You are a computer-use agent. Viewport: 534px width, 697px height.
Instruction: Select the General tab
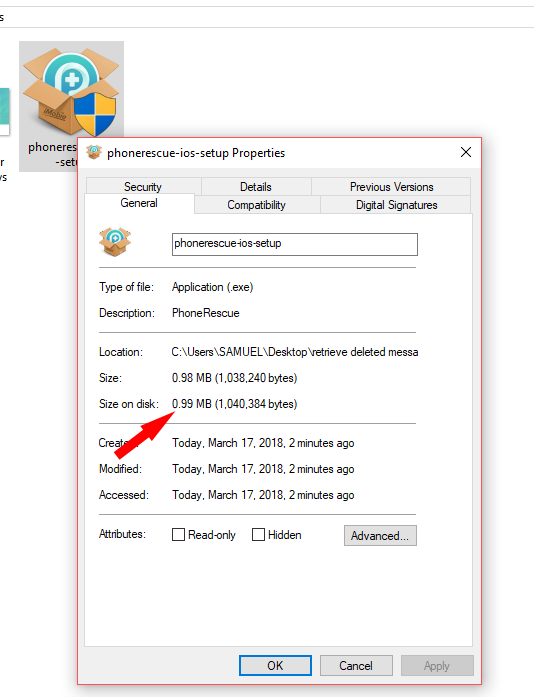pyautogui.click(x=139, y=203)
